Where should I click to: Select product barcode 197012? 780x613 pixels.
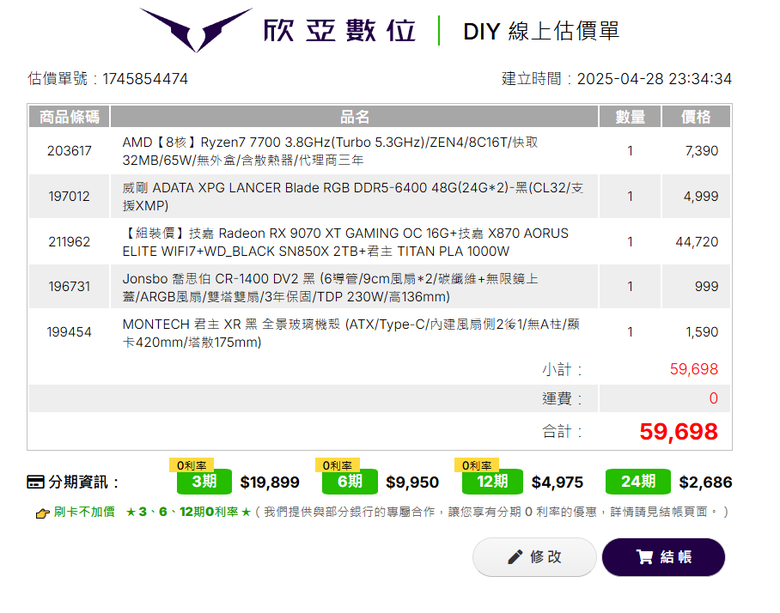click(69, 196)
